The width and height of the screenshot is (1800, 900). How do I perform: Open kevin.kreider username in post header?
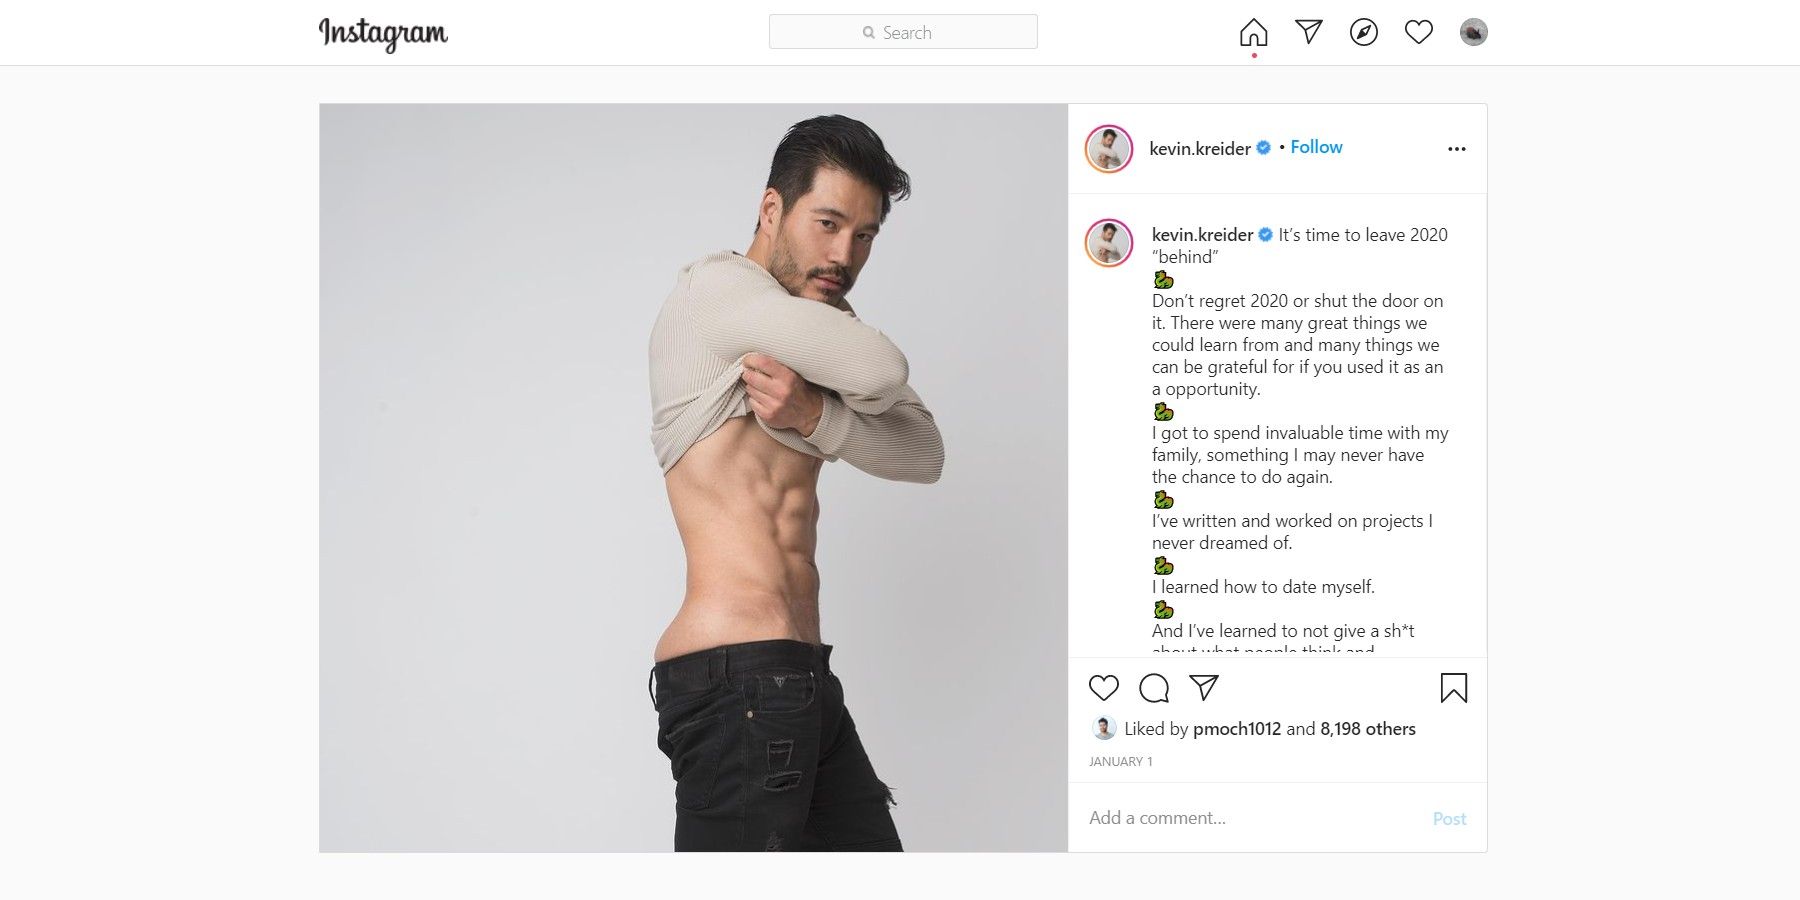(1200, 148)
